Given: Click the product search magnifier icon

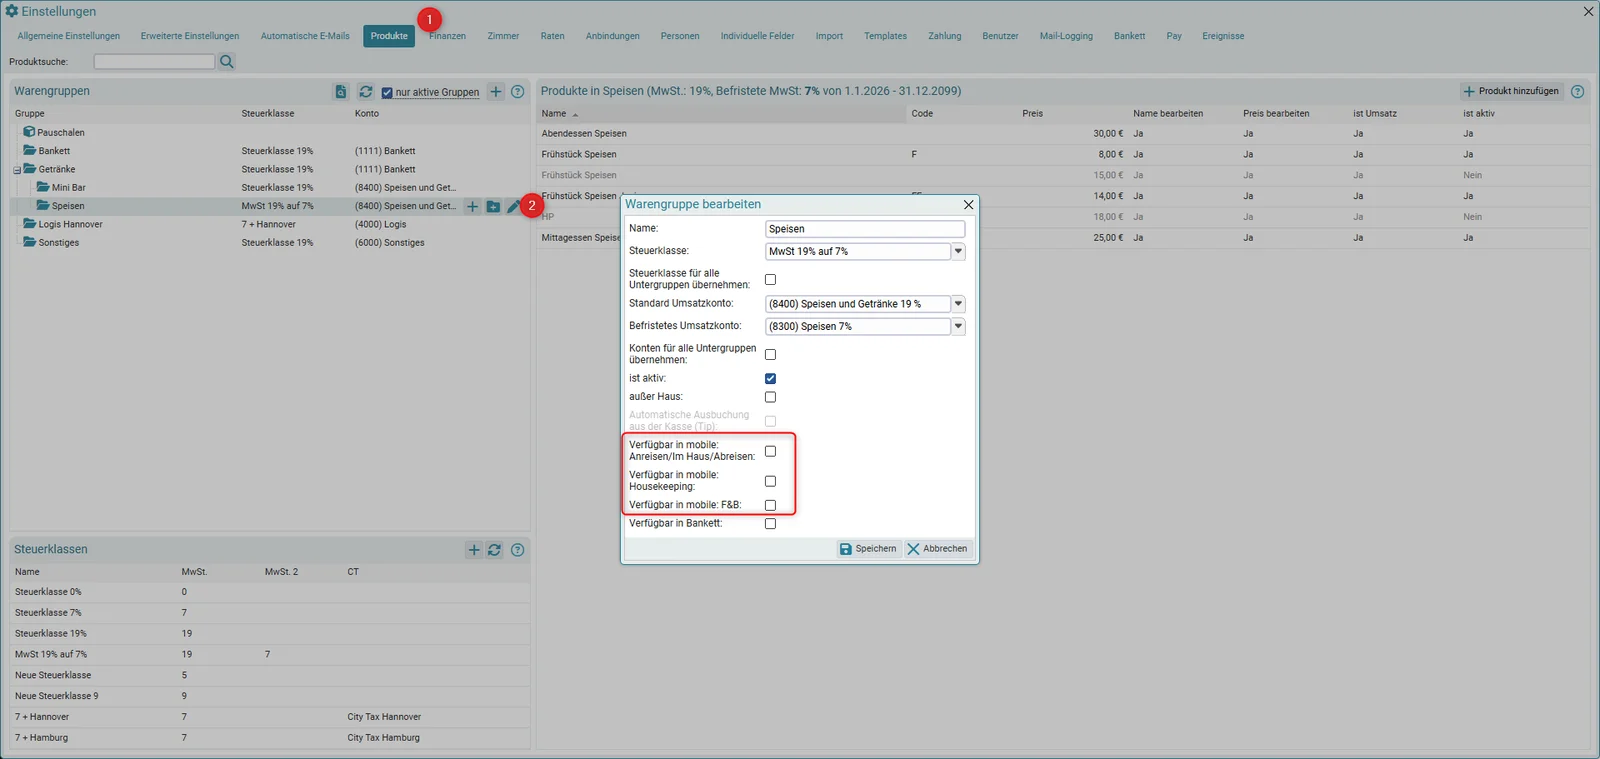Looking at the screenshot, I should 227,62.
